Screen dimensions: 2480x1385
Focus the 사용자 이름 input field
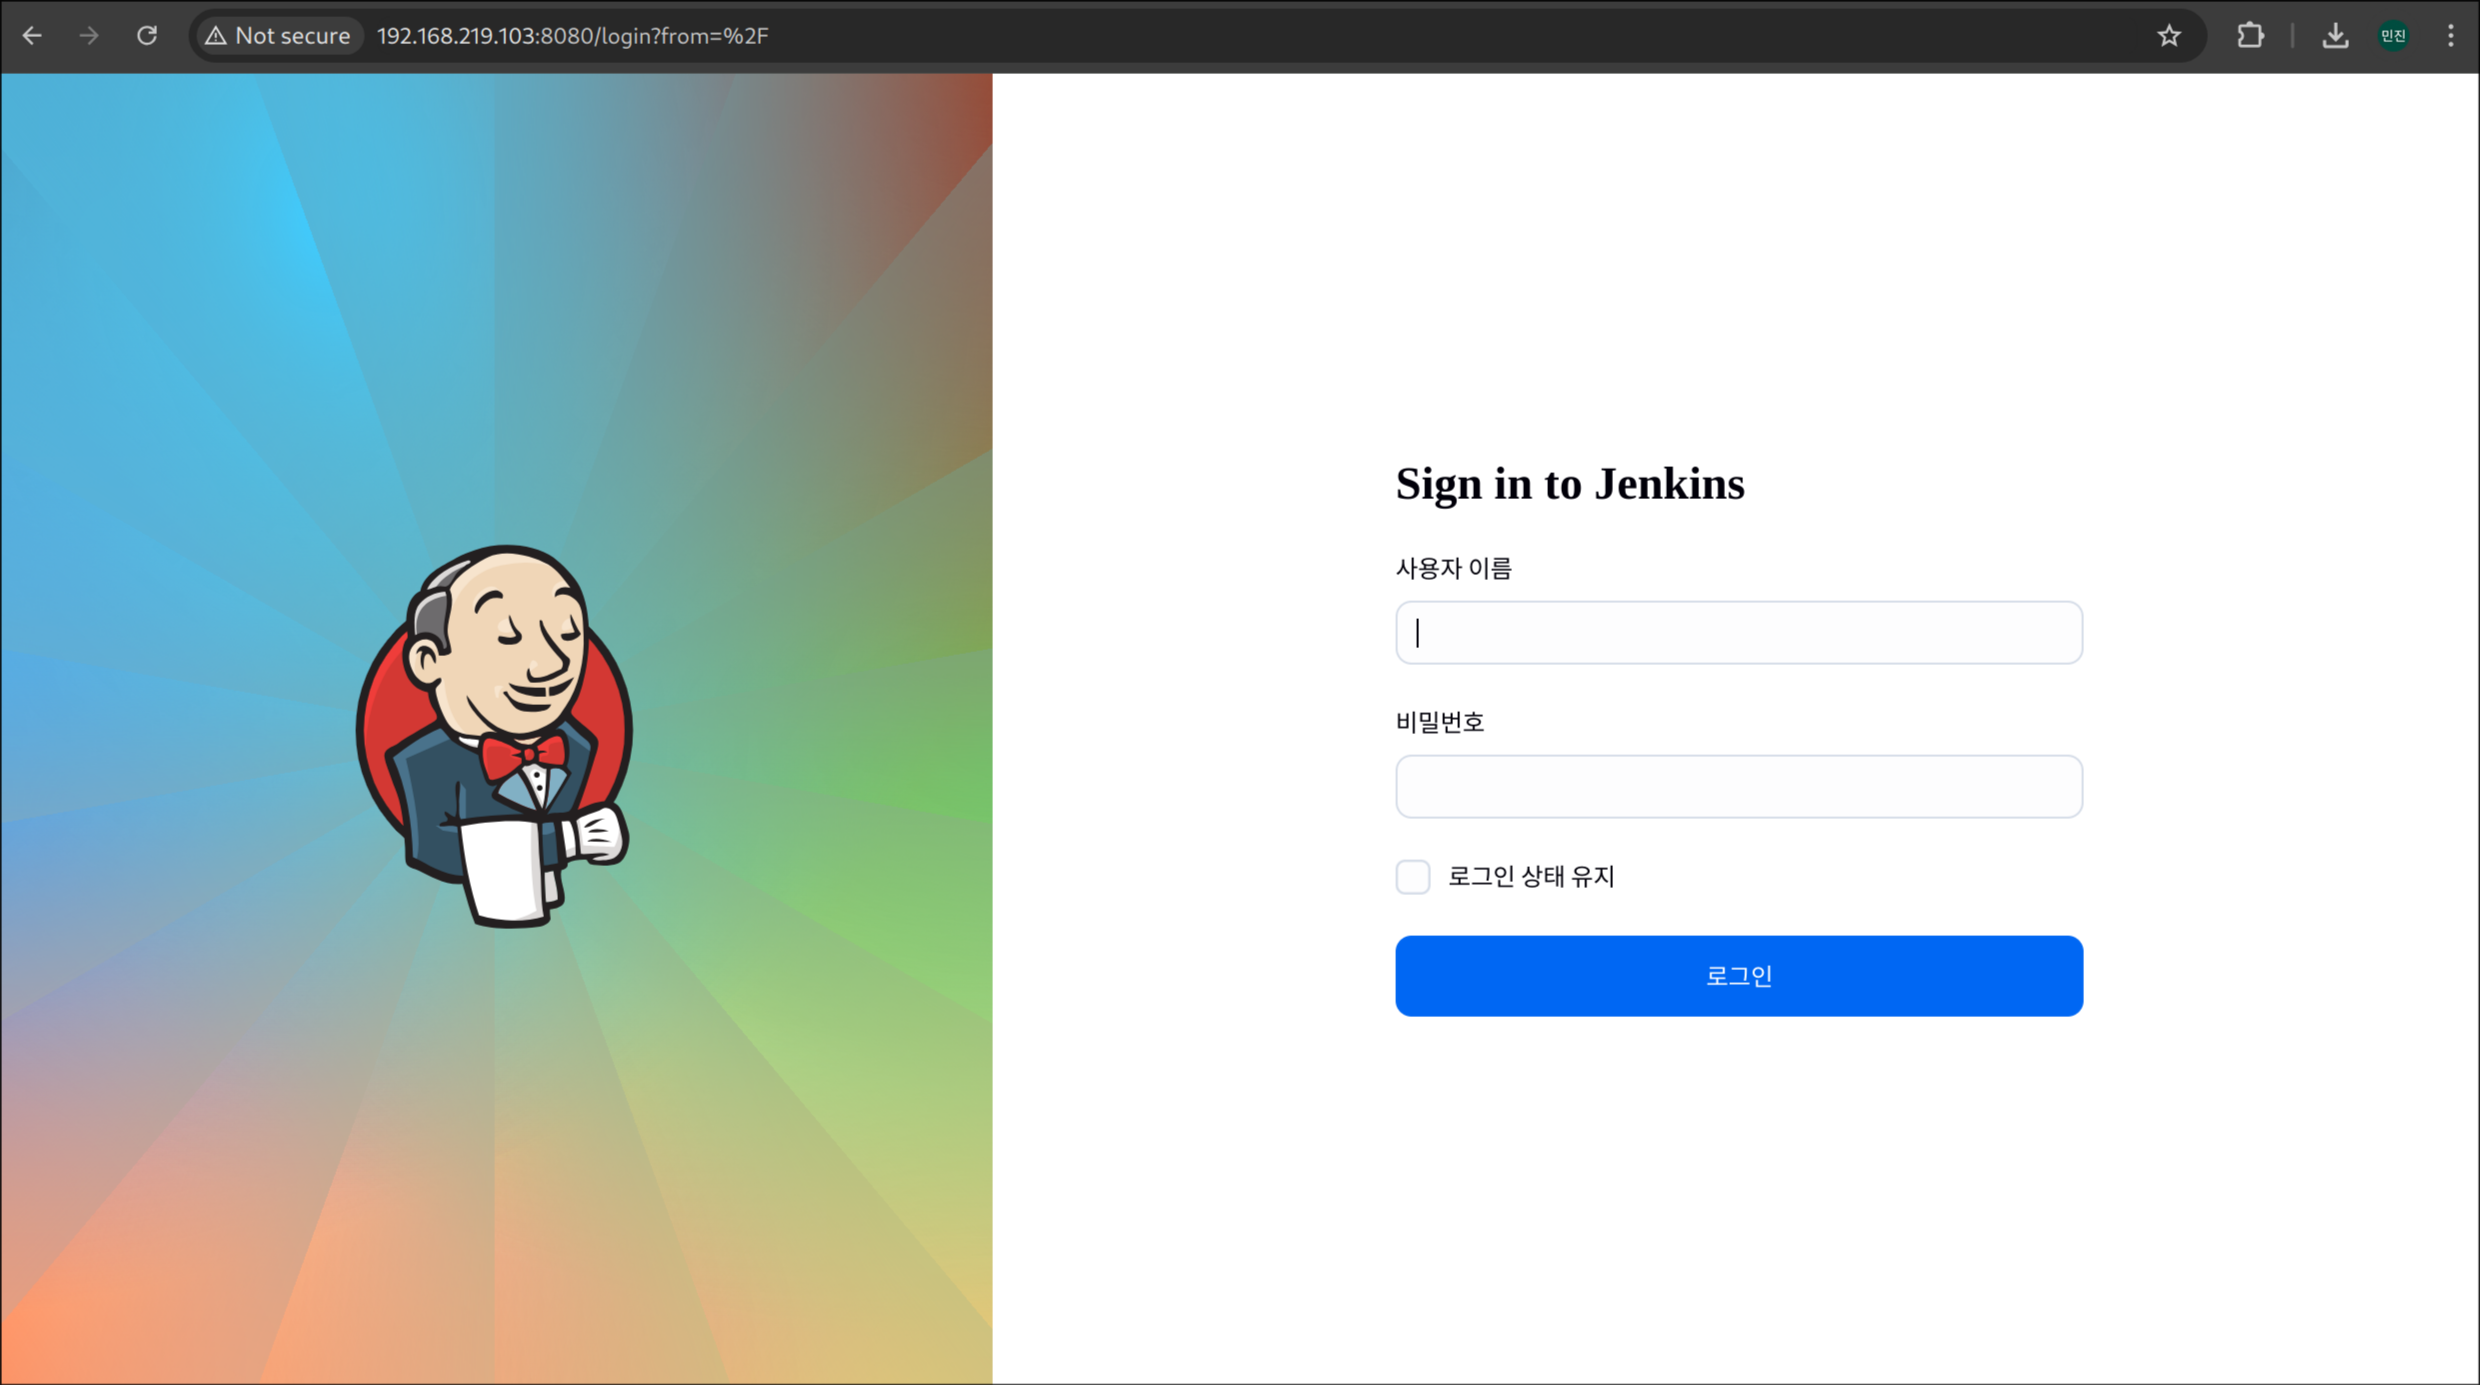tap(1738, 632)
